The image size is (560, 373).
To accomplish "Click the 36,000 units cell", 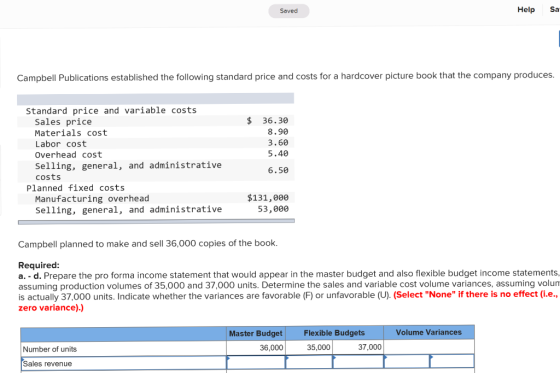I will [256, 348].
